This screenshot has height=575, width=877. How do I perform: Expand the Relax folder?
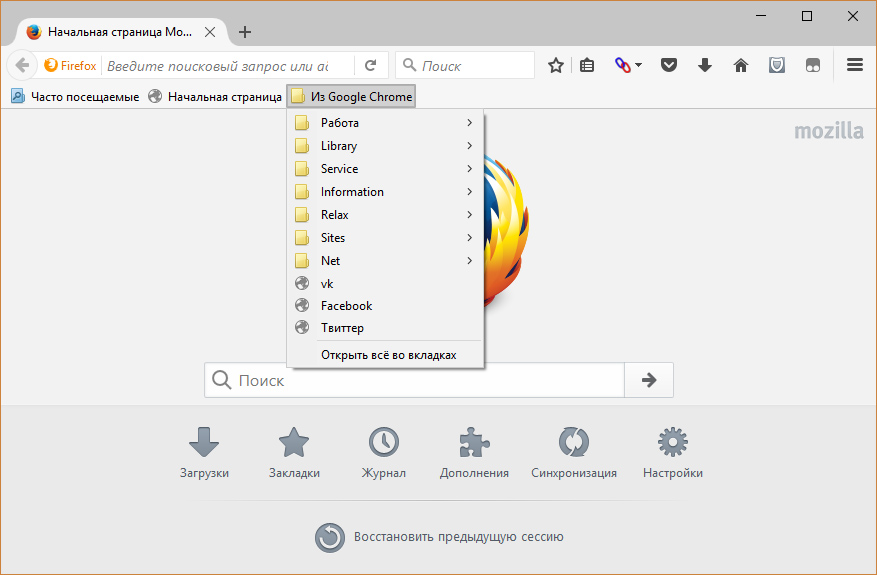click(x=385, y=214)
